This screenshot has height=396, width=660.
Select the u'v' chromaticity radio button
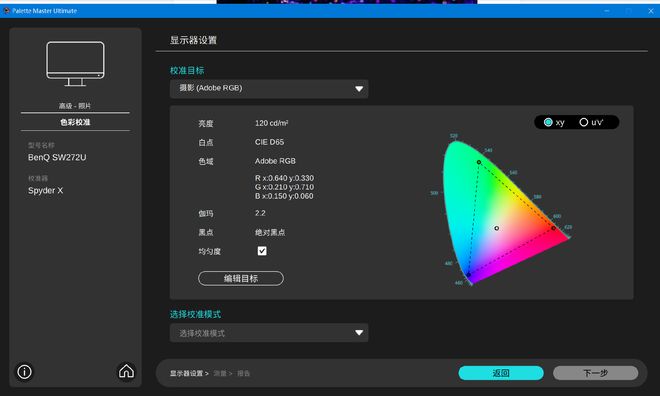pos(583,122)
